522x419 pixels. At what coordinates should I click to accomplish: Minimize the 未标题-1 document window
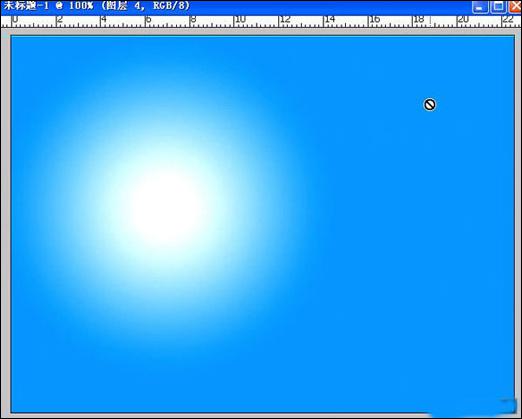point(480,6)
